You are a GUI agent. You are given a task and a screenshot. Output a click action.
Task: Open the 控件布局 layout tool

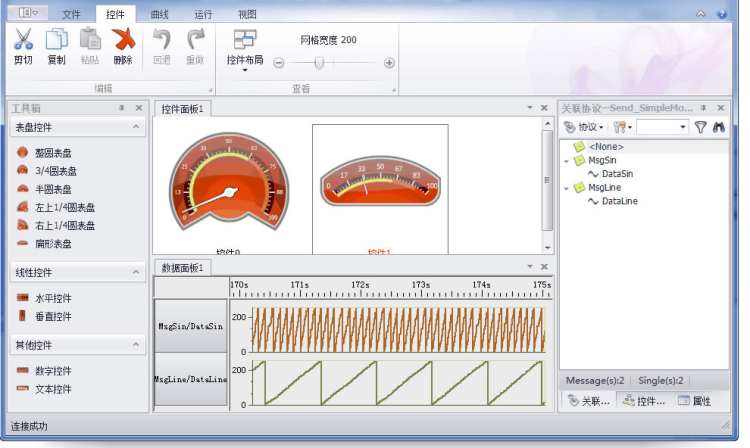pyautogui.click(x=245, y=50)
